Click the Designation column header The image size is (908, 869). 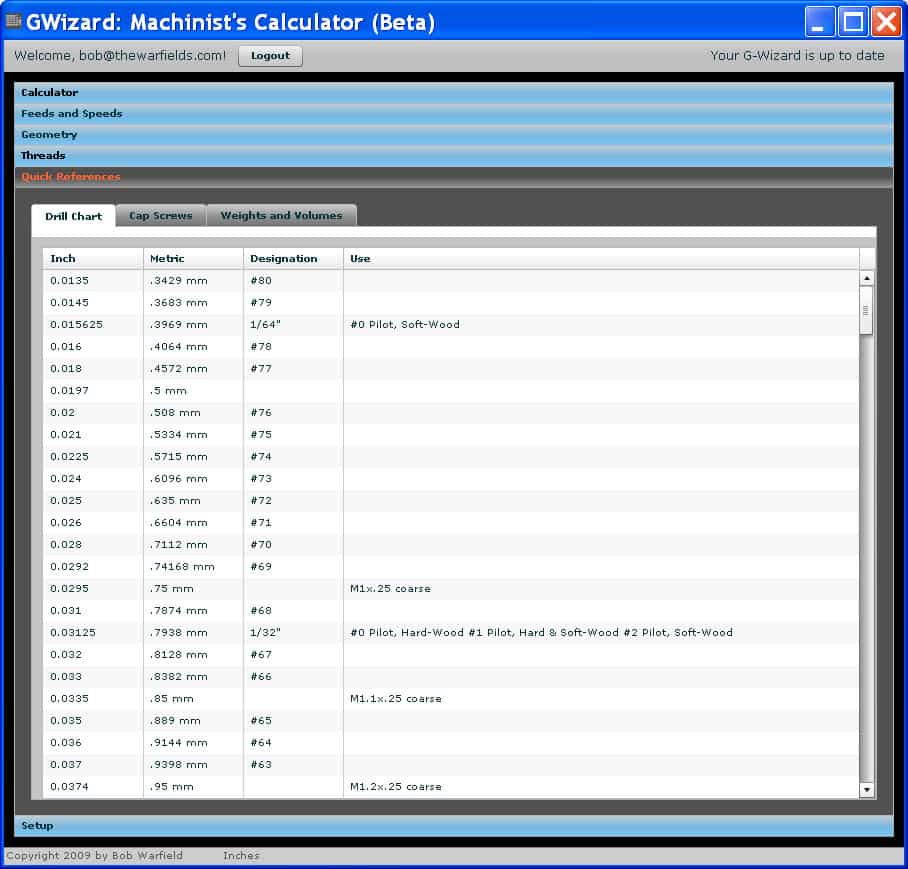[293, 259]
